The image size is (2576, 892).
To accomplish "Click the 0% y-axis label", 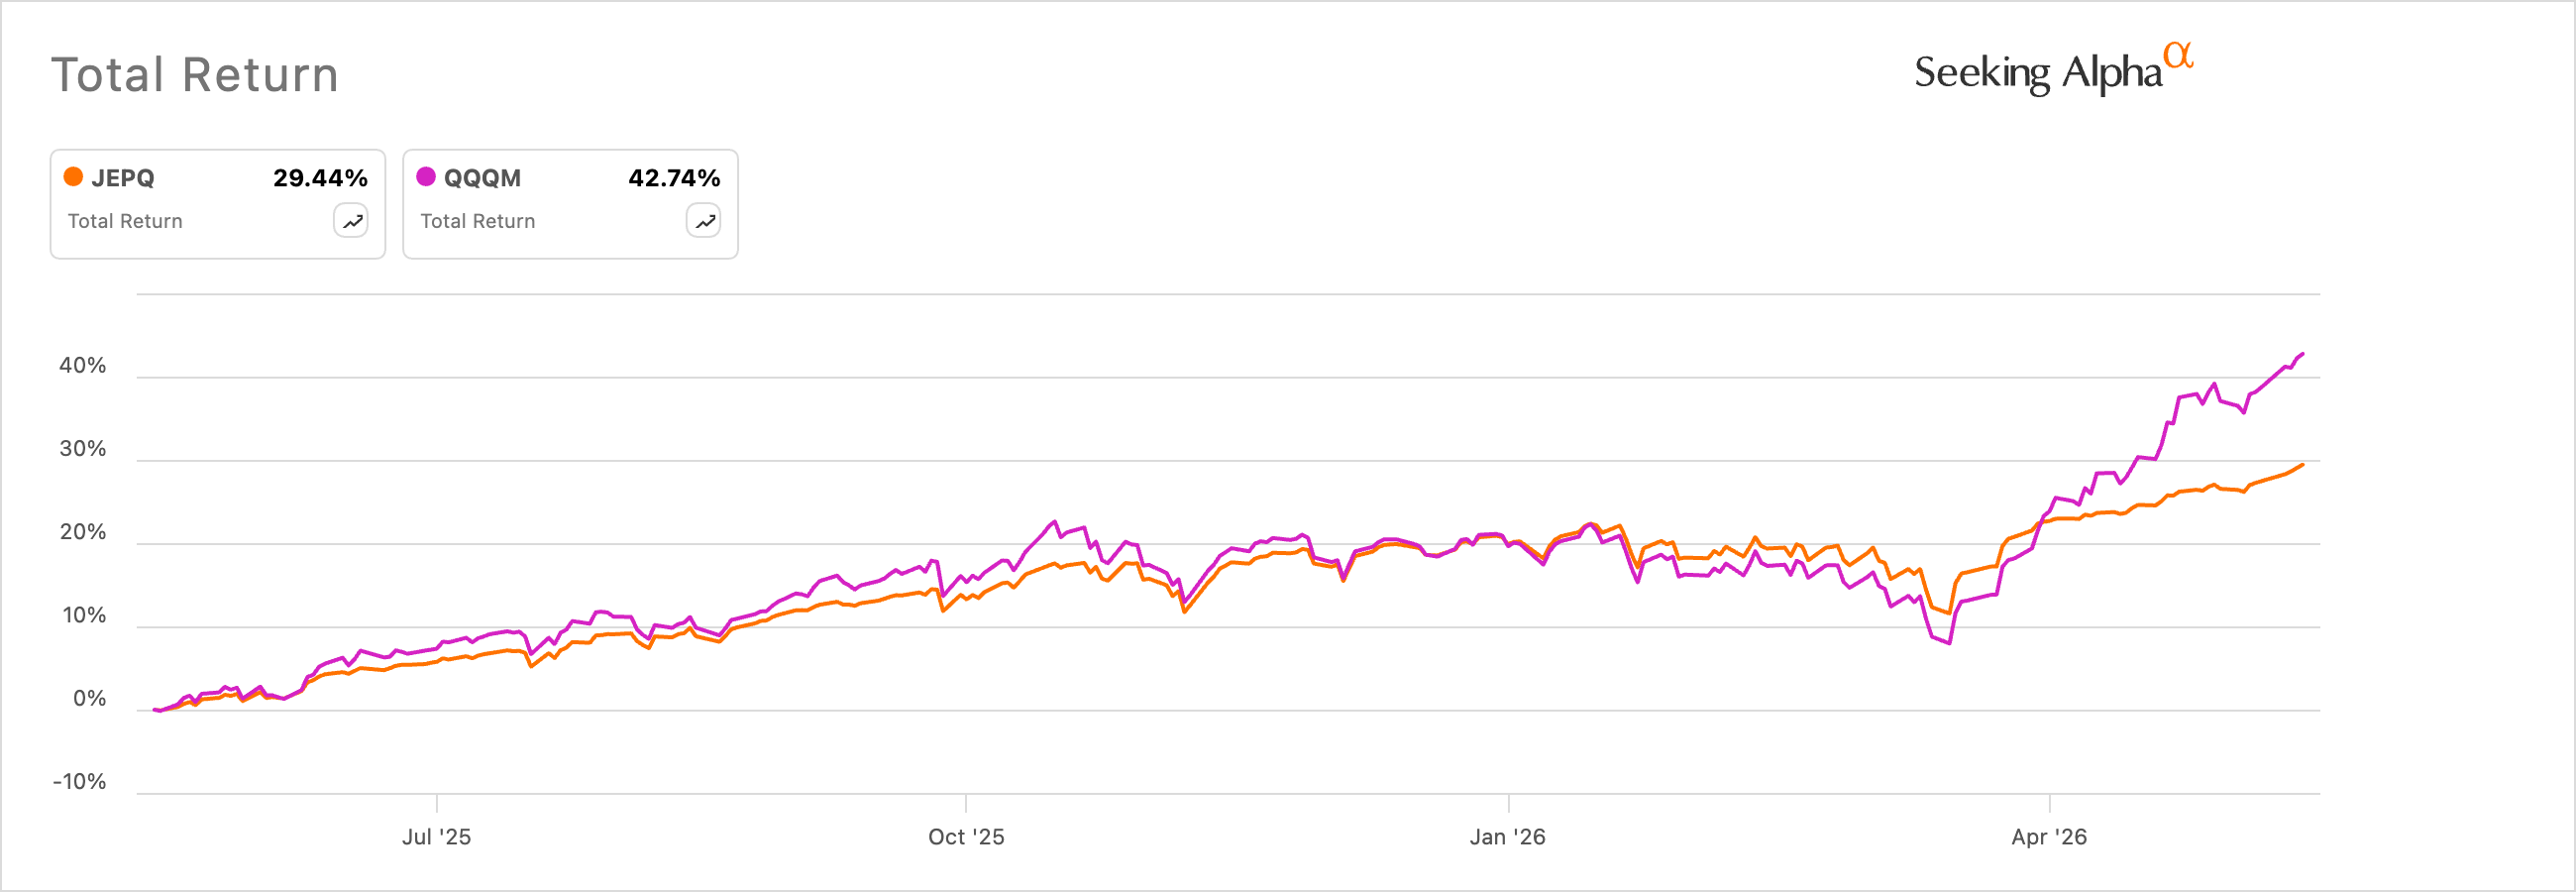I will (x=89, y=699).
